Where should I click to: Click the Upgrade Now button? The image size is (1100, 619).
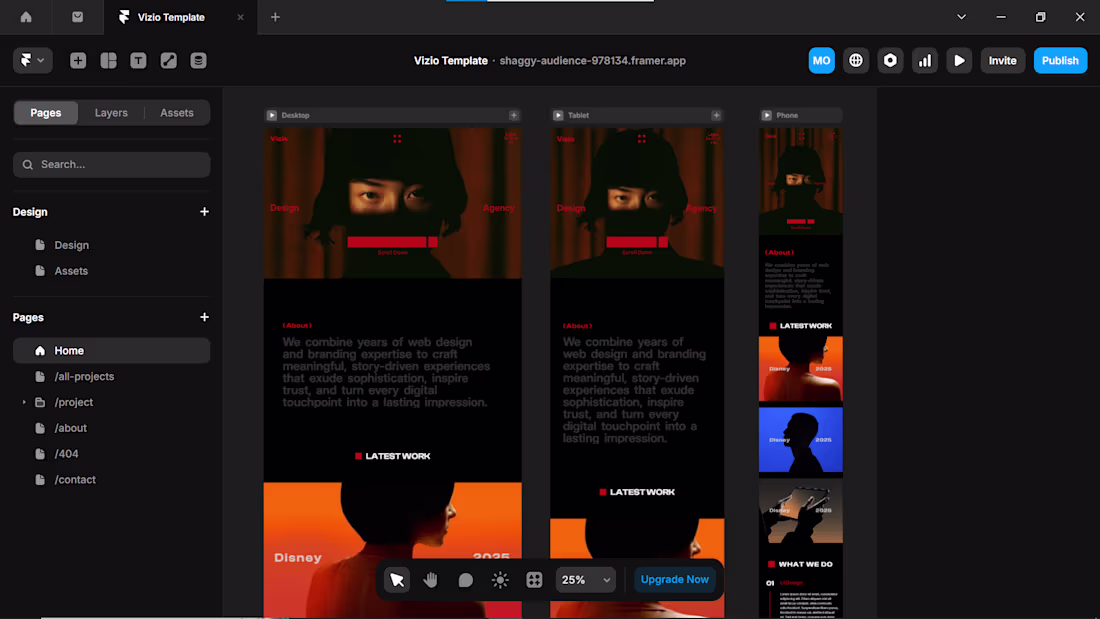pos(674,579)
